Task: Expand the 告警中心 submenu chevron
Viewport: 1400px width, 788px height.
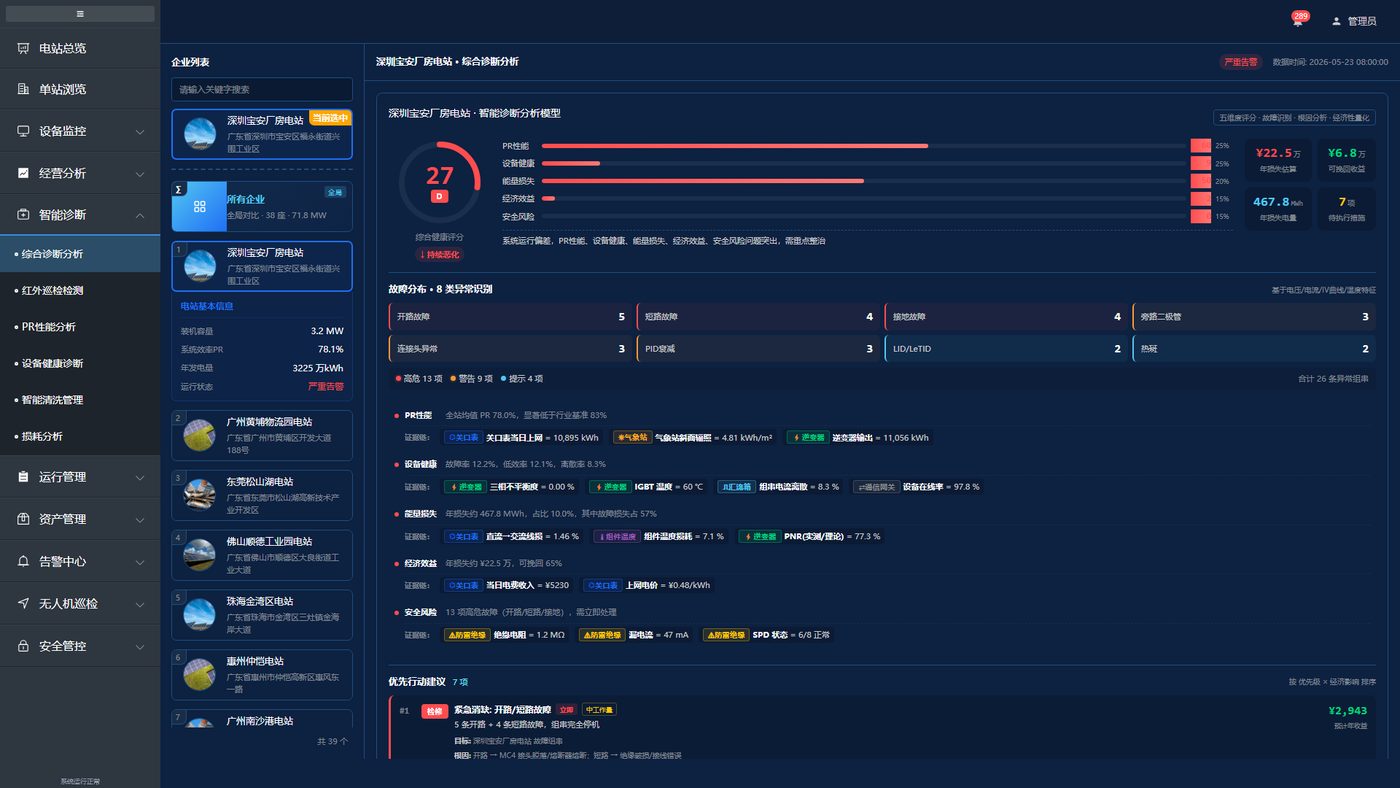Action: pos(140,561)
